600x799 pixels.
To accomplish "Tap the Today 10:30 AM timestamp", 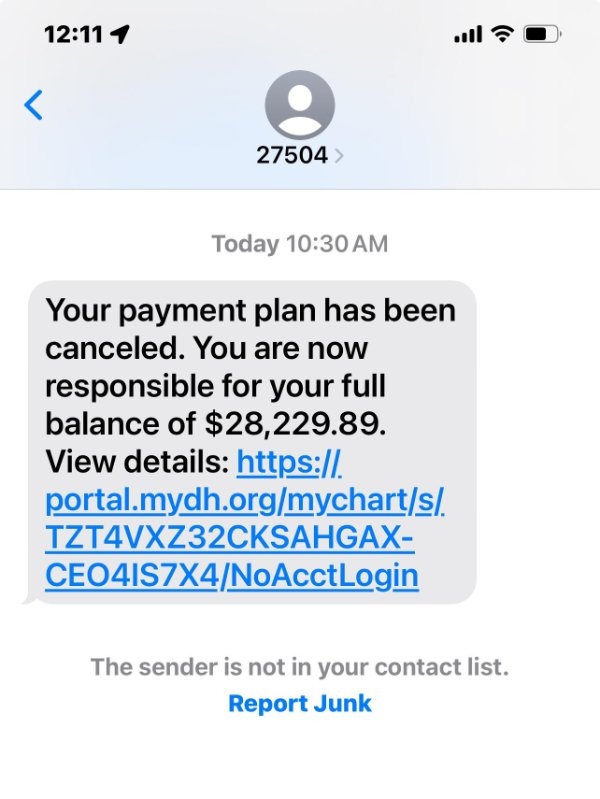I will click(300, 244).
